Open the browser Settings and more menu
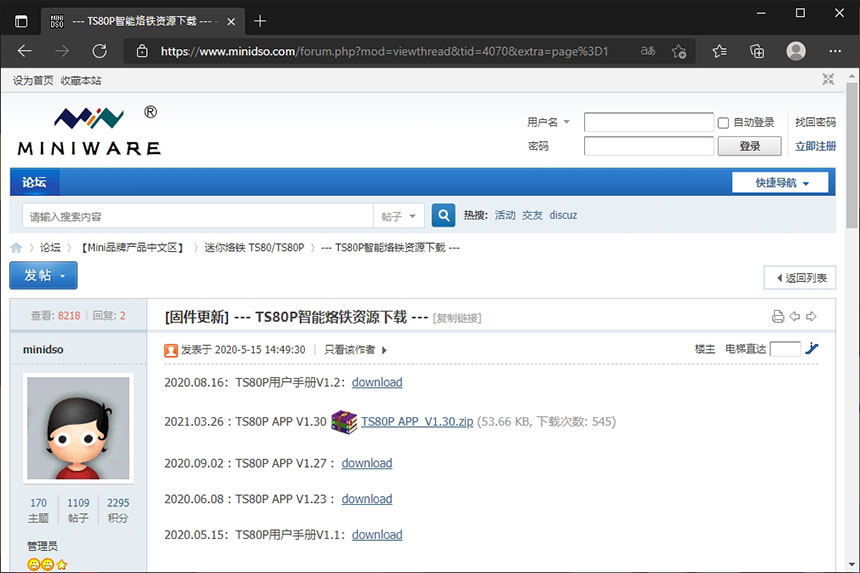 [x=835, y=51]
